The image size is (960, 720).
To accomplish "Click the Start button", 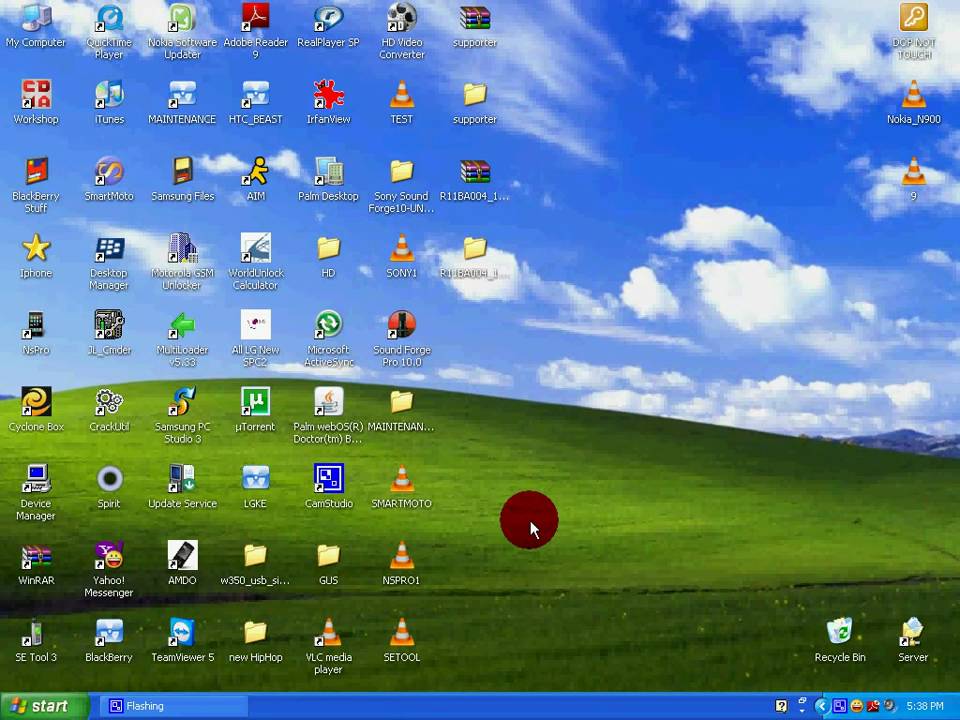I will [x=44, y=706].
